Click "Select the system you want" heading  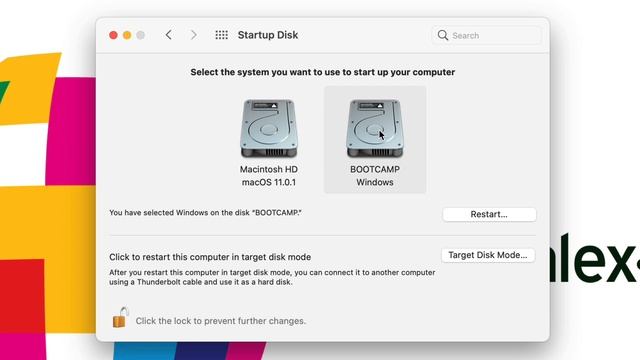322,72
